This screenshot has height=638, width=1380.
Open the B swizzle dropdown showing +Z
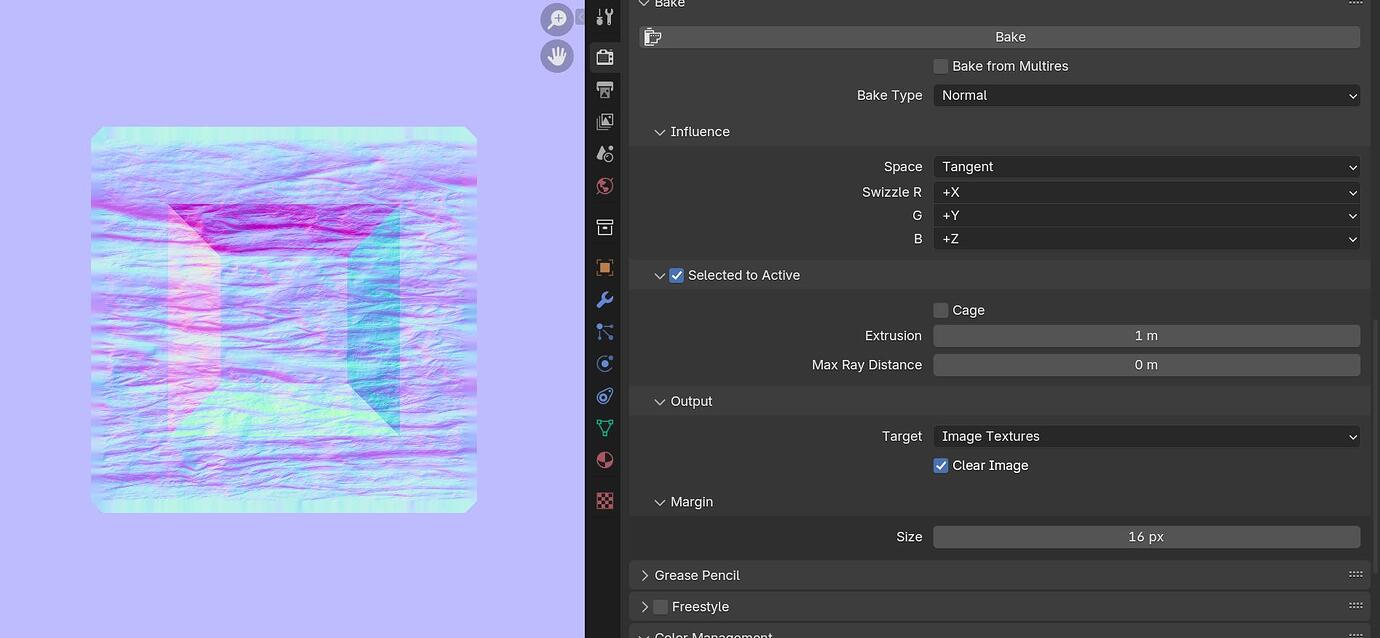click(x=1146, y=239)
